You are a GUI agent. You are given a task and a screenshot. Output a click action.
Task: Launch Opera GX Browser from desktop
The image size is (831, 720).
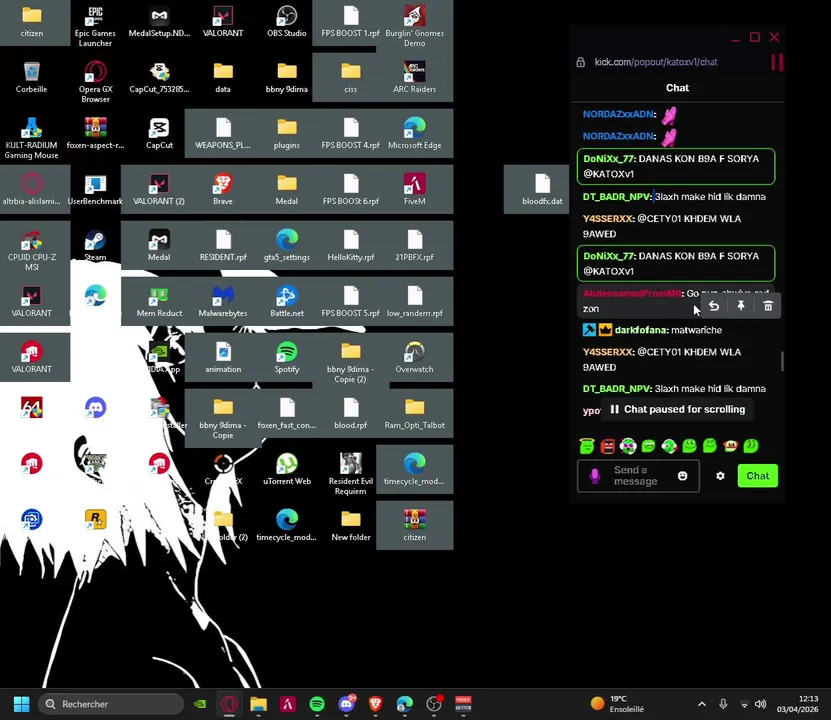tap(95, 81)
